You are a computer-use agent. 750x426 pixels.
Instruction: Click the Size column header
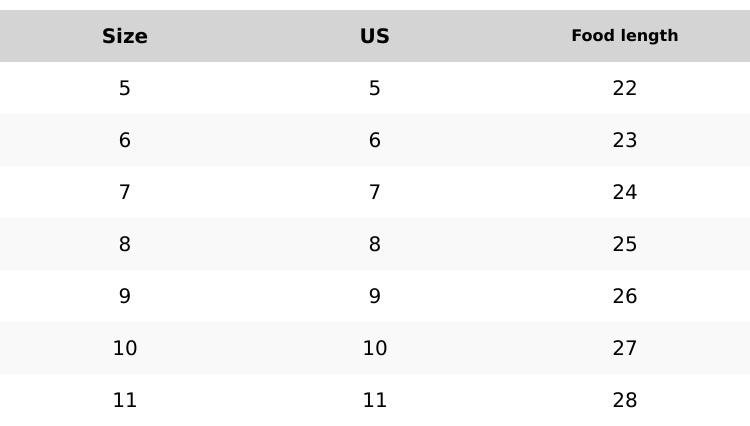pyautogui.click(x=125, y=36)
